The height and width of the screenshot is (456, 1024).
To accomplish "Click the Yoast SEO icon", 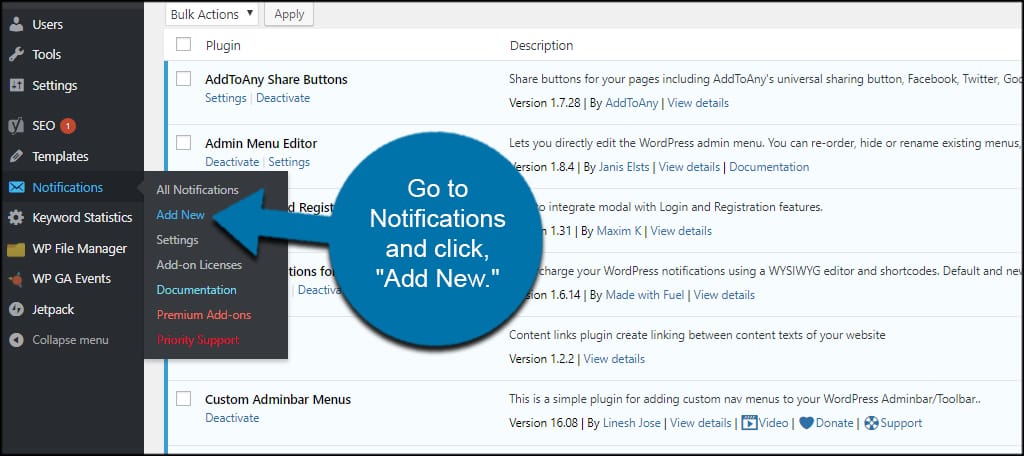I will [16, 126].
